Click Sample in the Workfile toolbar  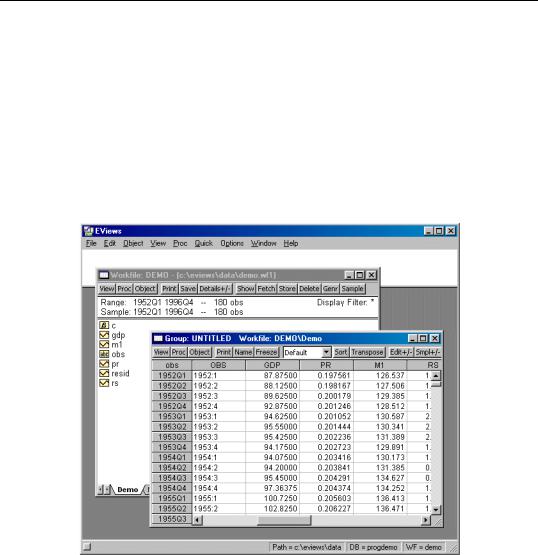coord(353,289)
